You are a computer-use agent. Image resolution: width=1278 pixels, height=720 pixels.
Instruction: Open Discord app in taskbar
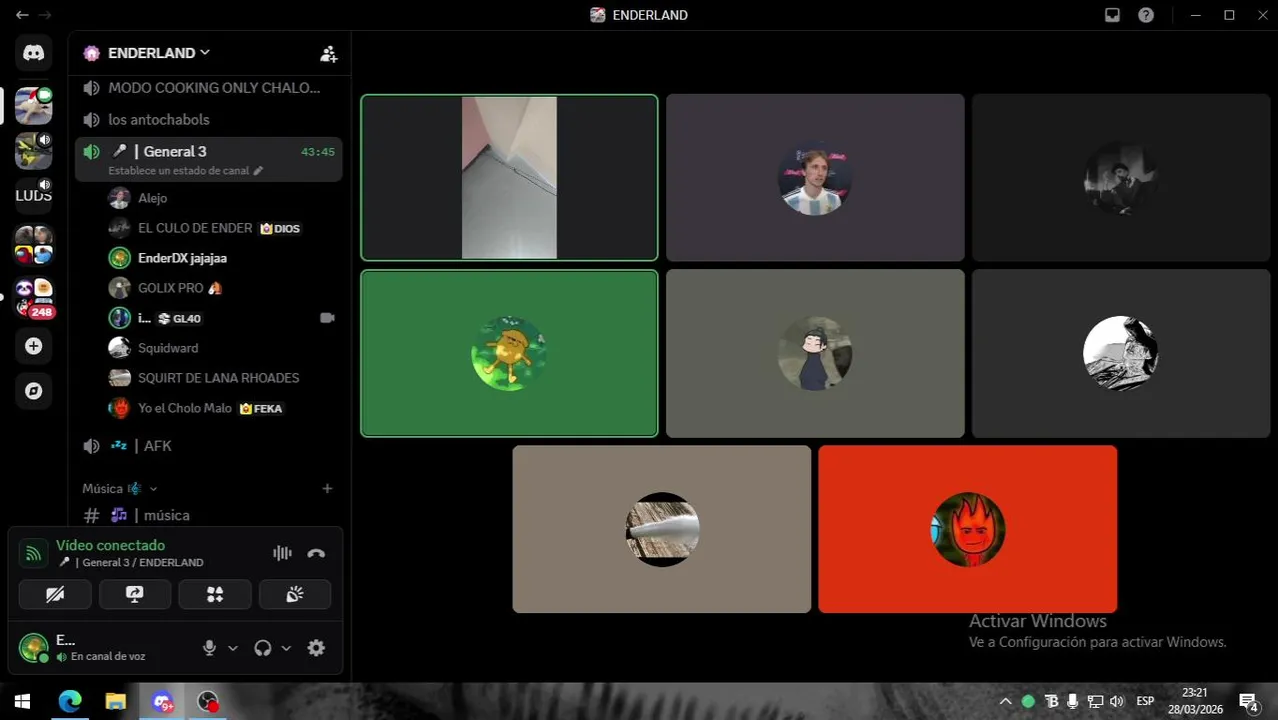pos(162,702)
